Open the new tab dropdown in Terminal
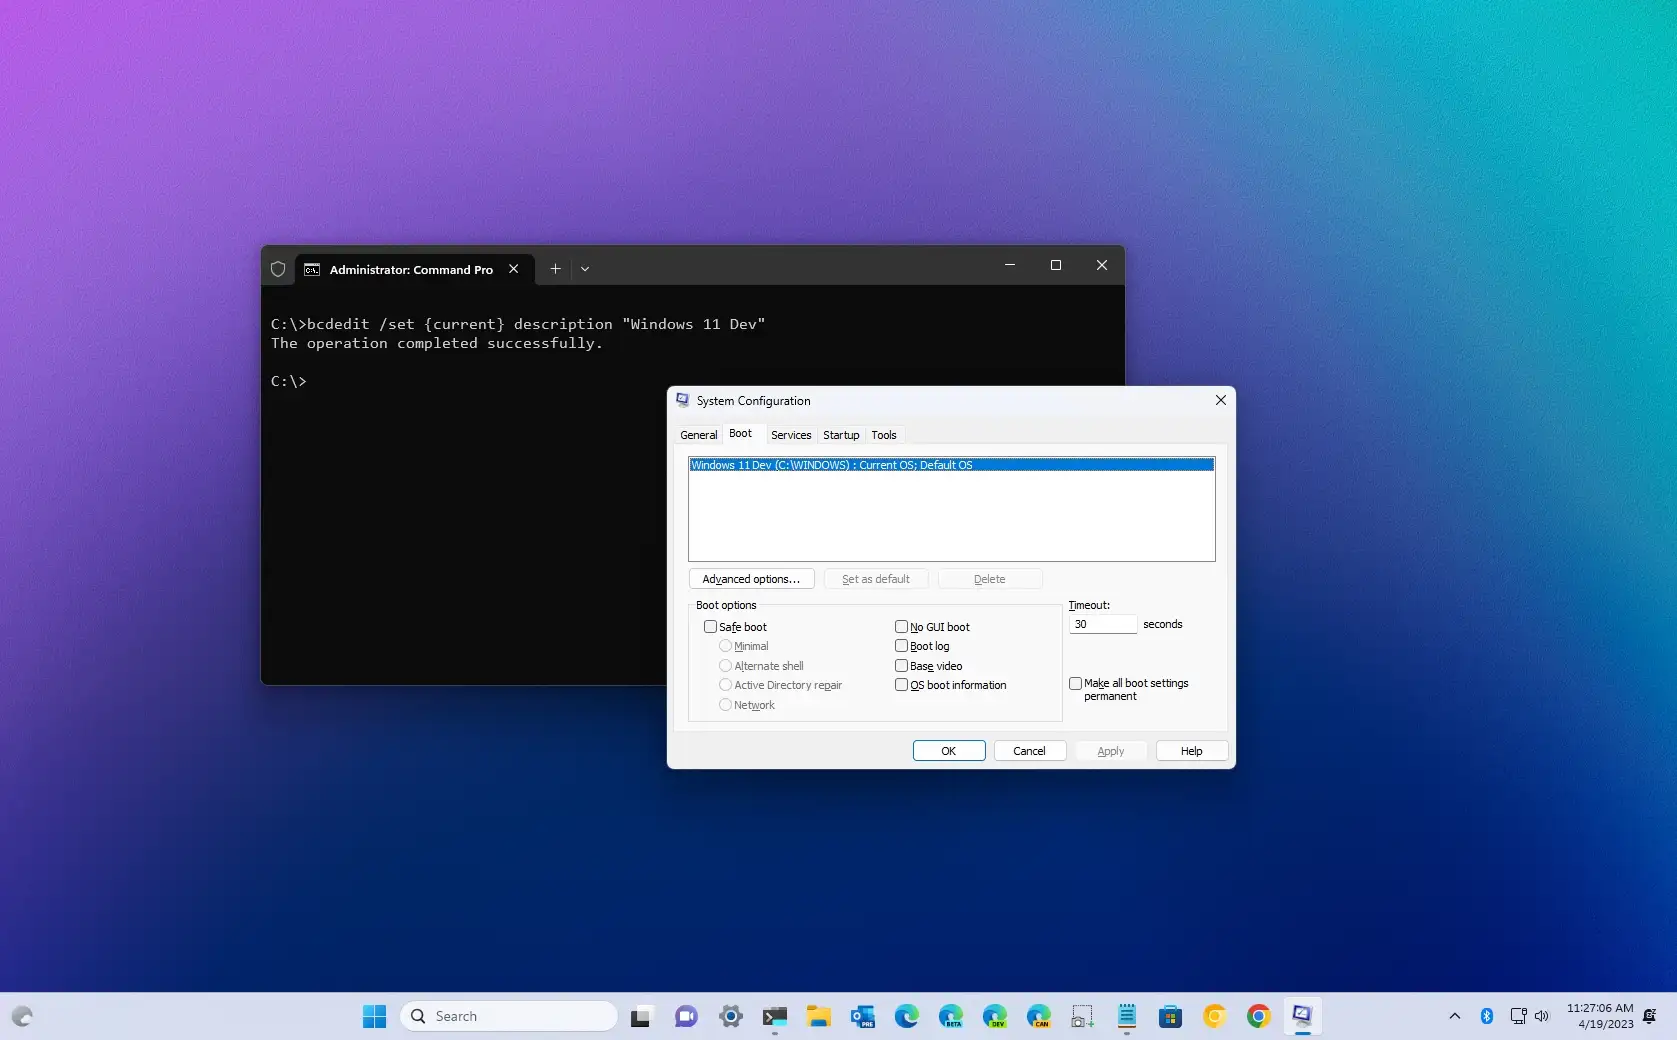This screenshot has width=1677, height=1040. [585, 269]
